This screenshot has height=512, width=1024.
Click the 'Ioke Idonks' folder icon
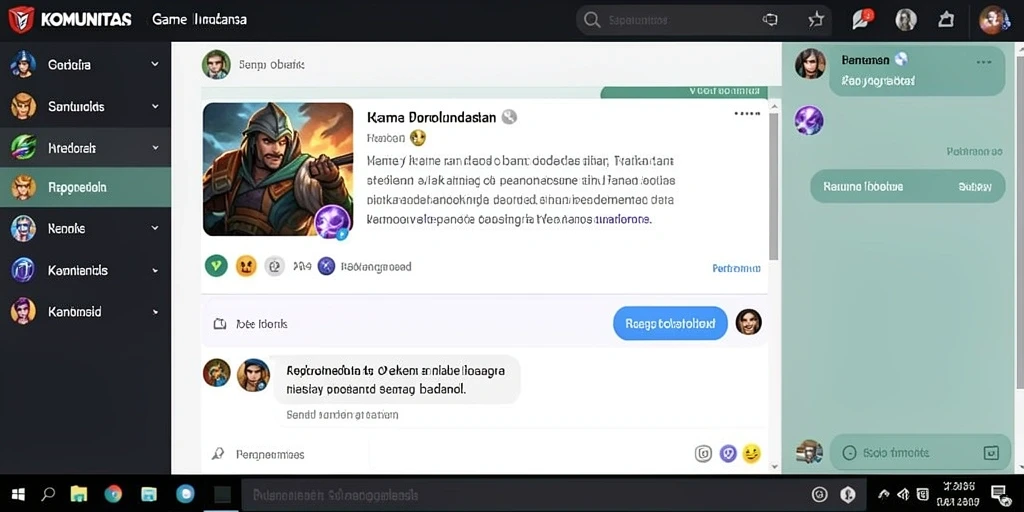point(220,324)
